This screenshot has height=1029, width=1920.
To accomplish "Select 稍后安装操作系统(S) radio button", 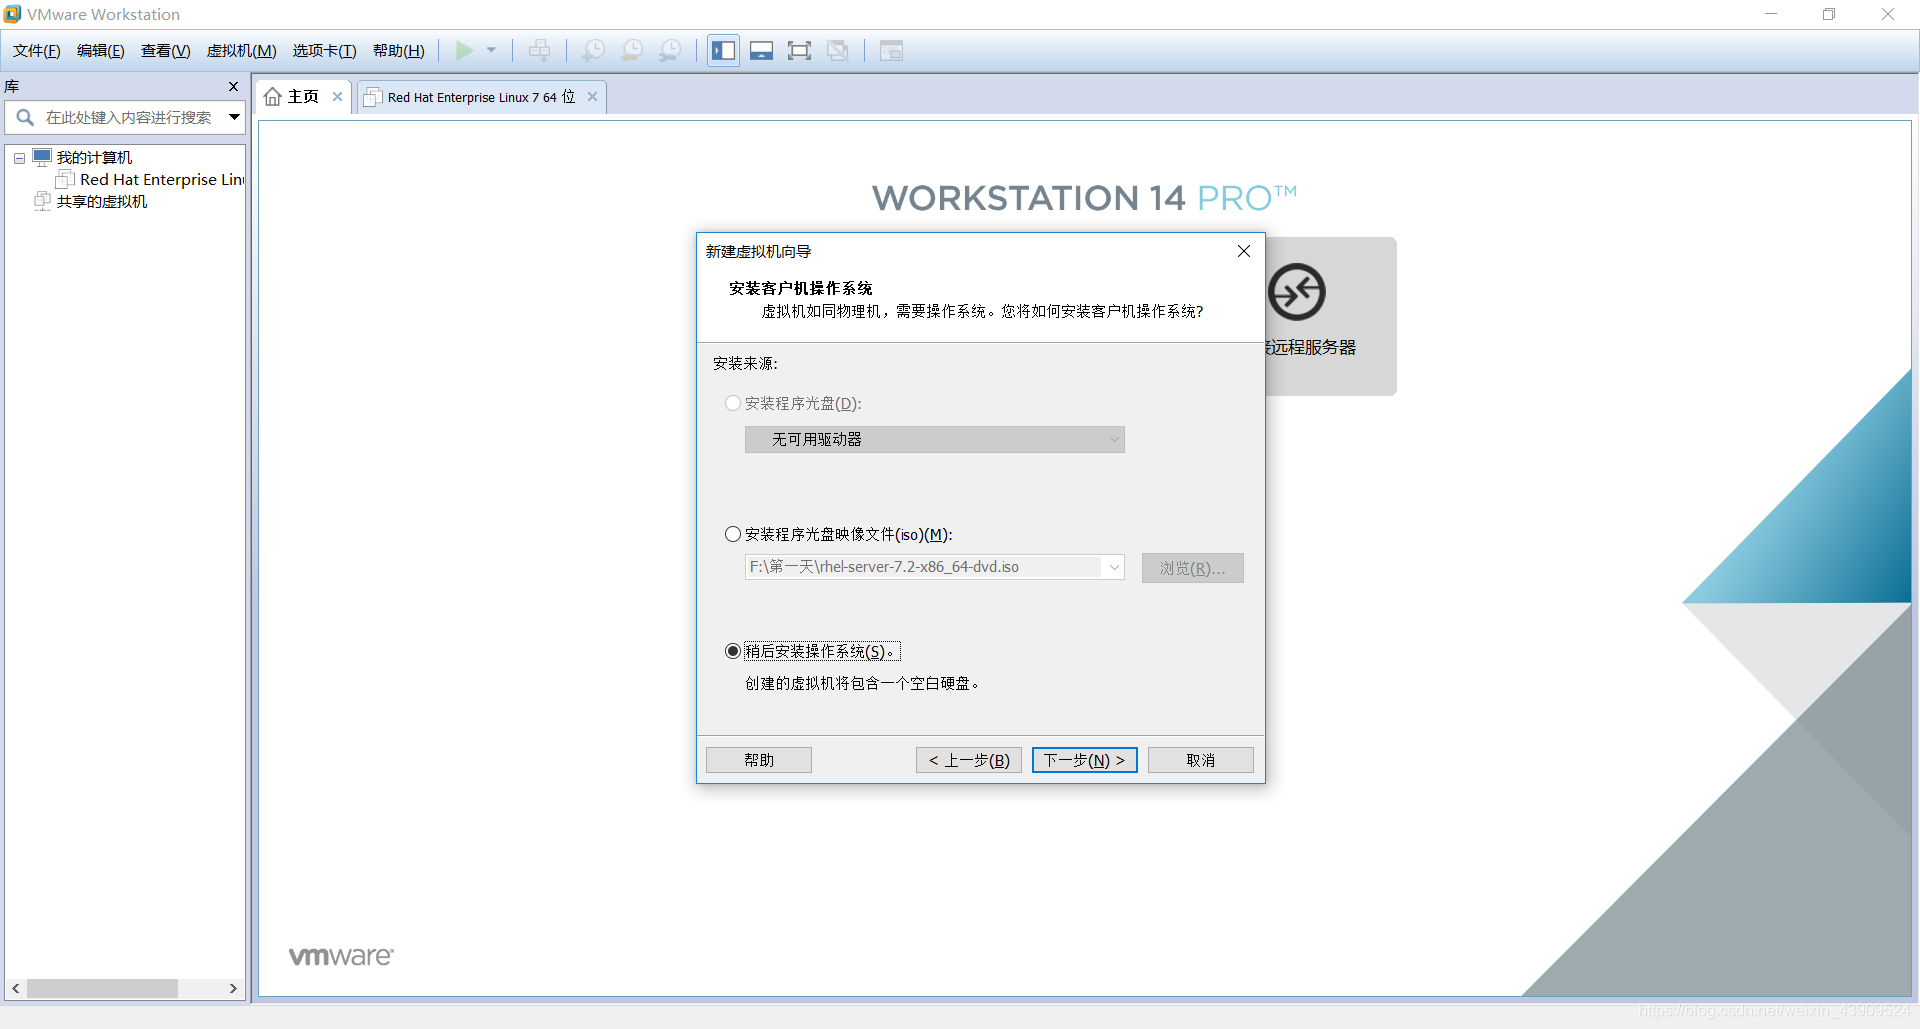I will coord(733,651).
